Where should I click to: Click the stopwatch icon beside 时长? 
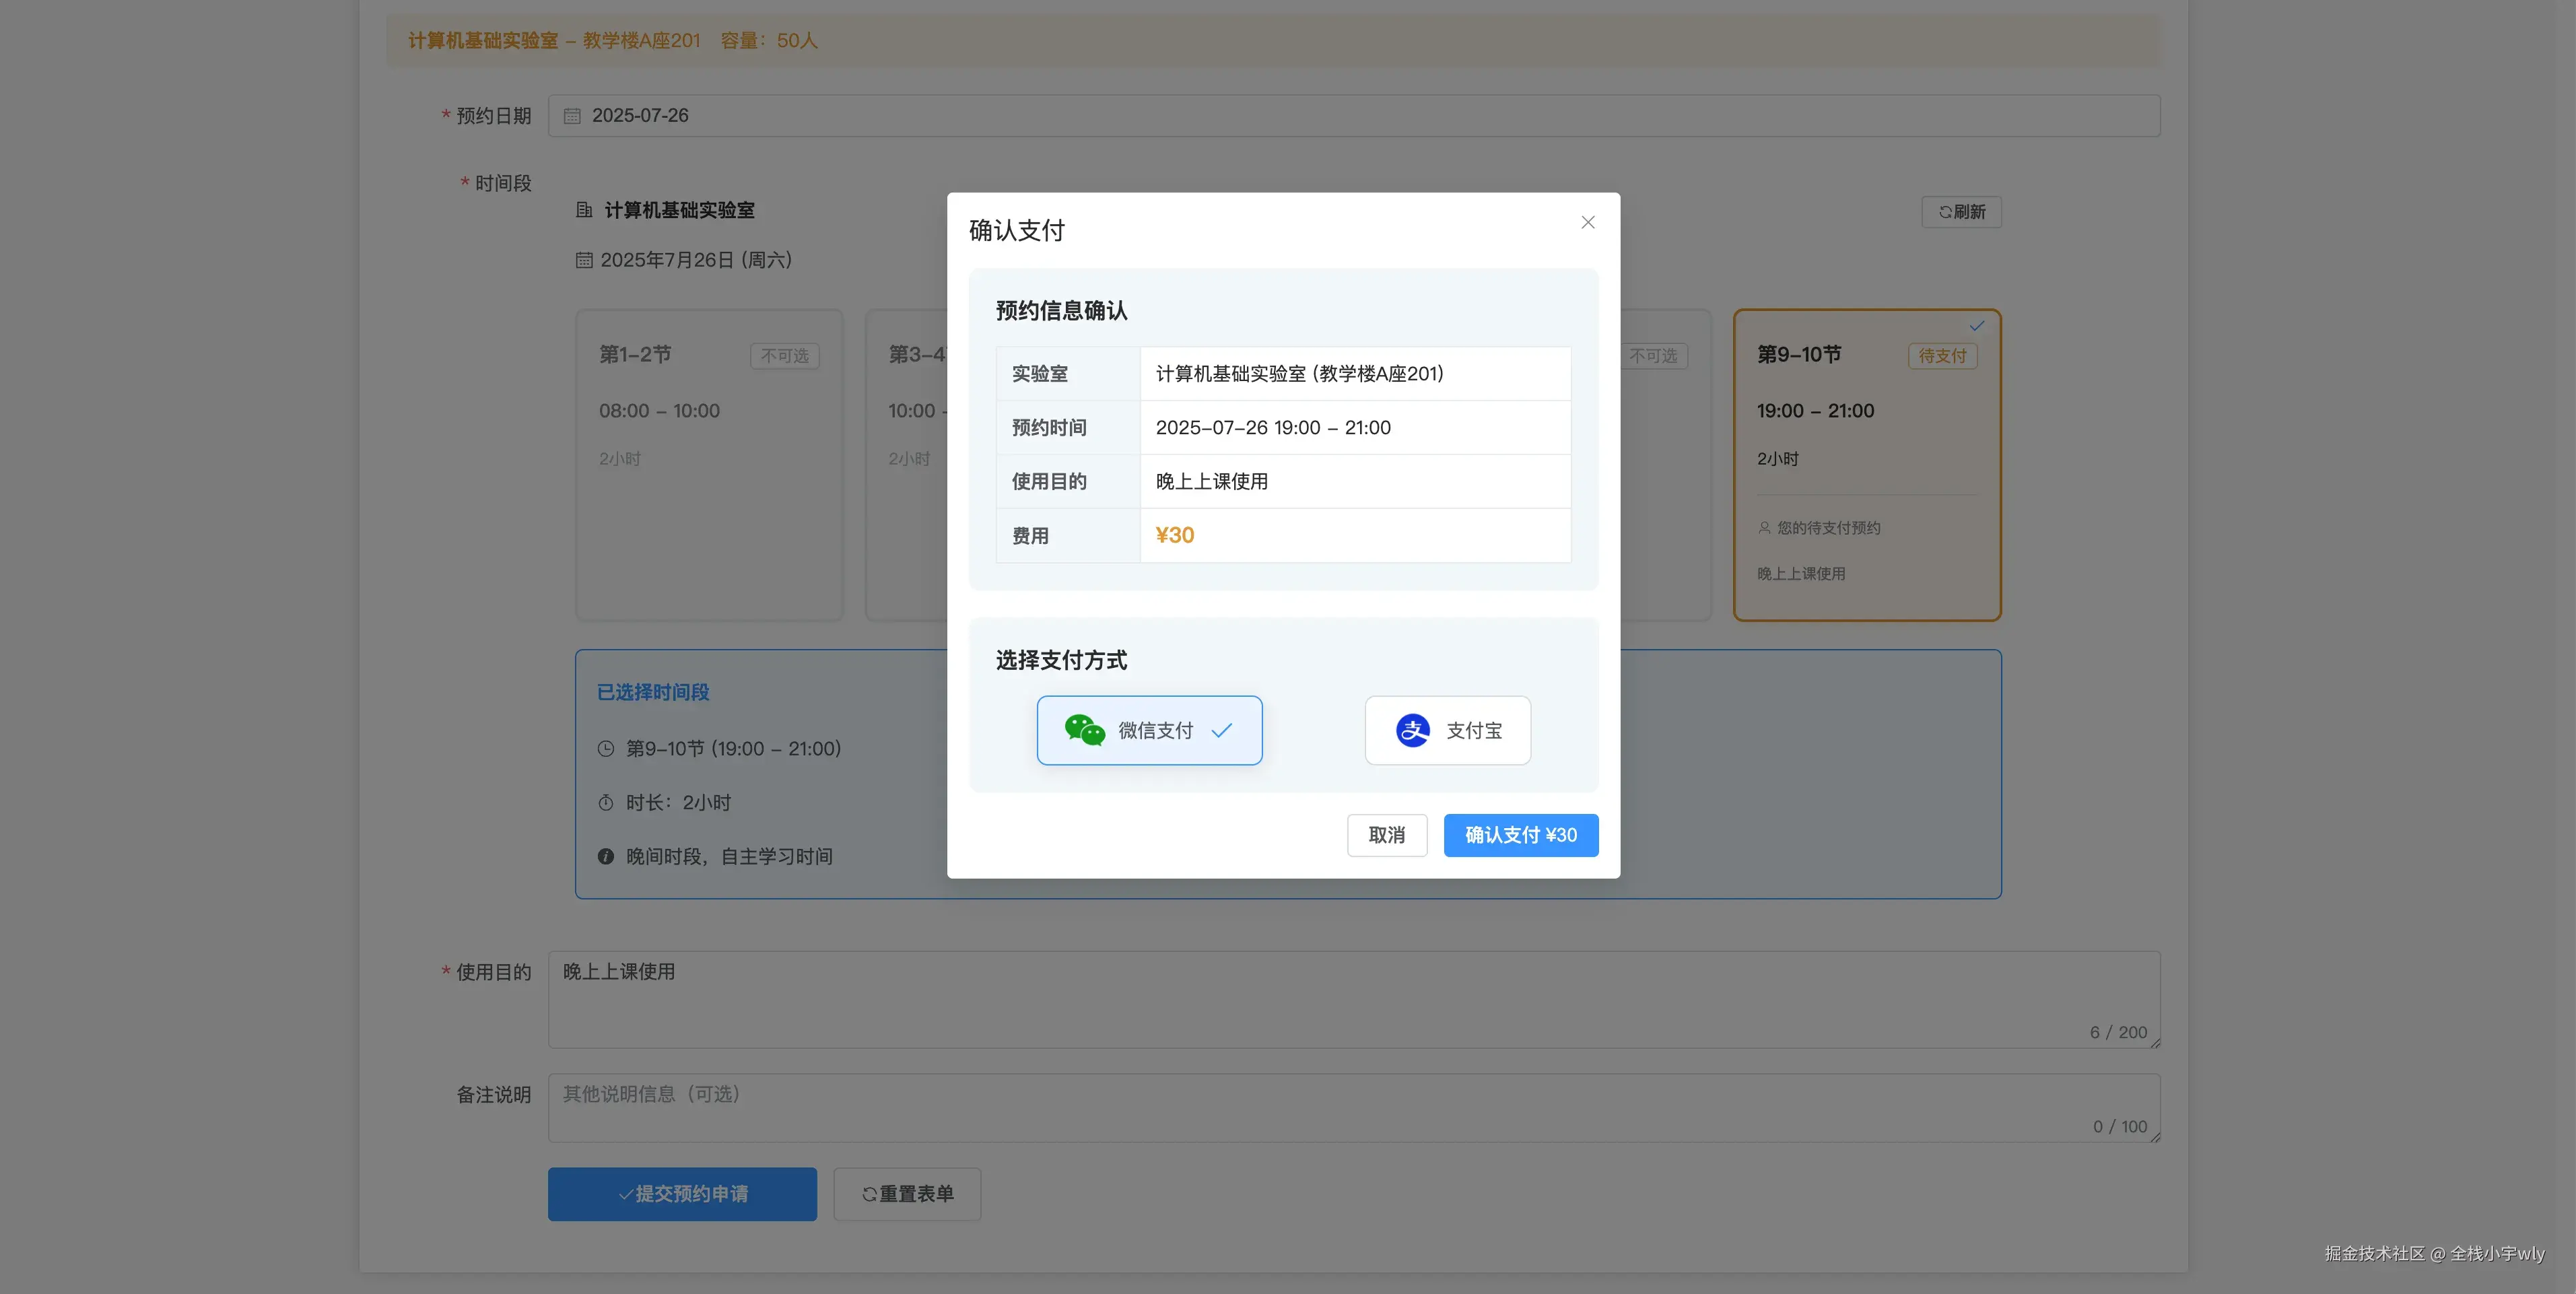(606, 803)
